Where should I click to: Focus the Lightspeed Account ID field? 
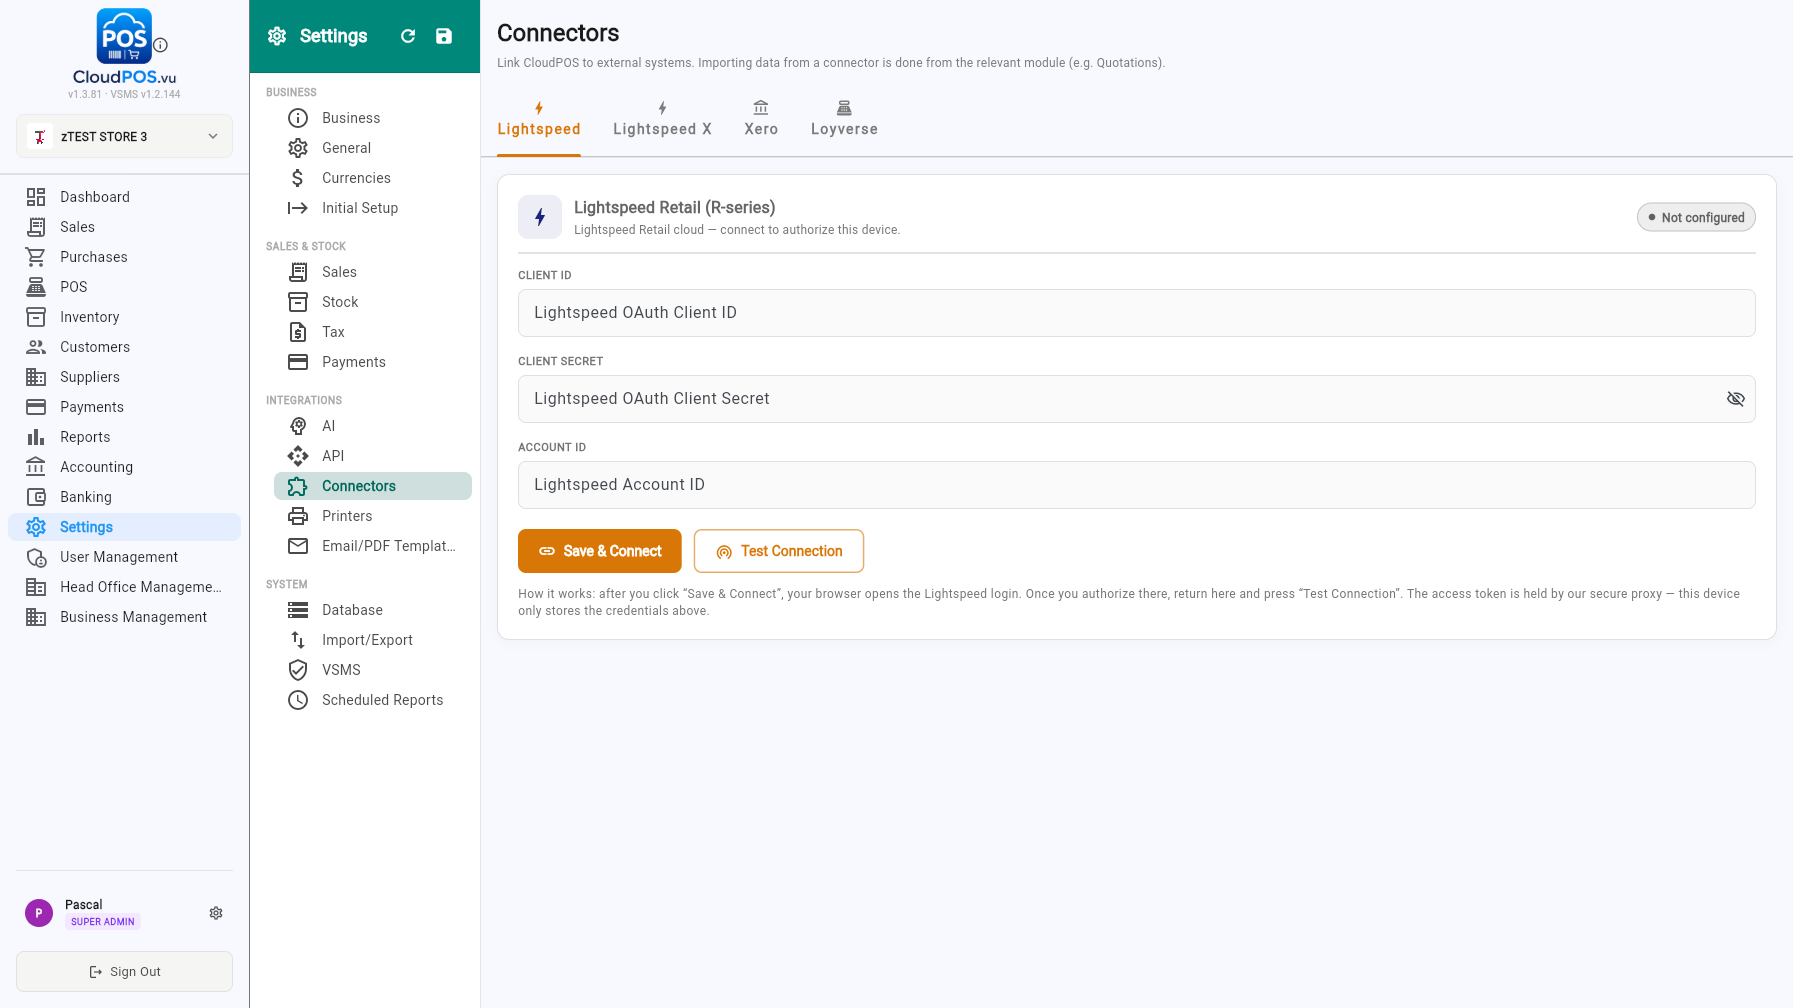1136,485
